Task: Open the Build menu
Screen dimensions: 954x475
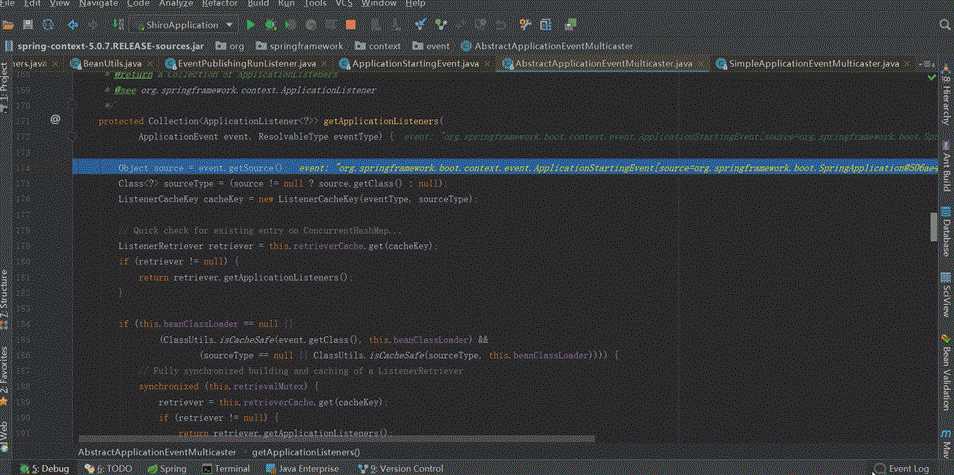Action: 258,4
